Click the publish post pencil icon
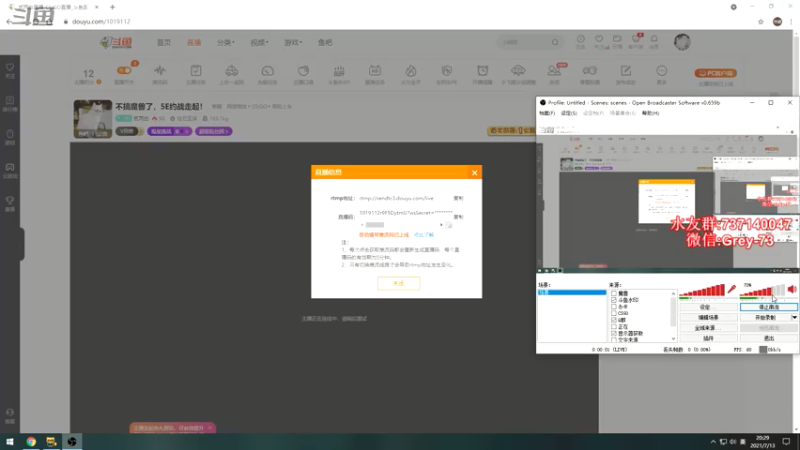 (626, 70)
